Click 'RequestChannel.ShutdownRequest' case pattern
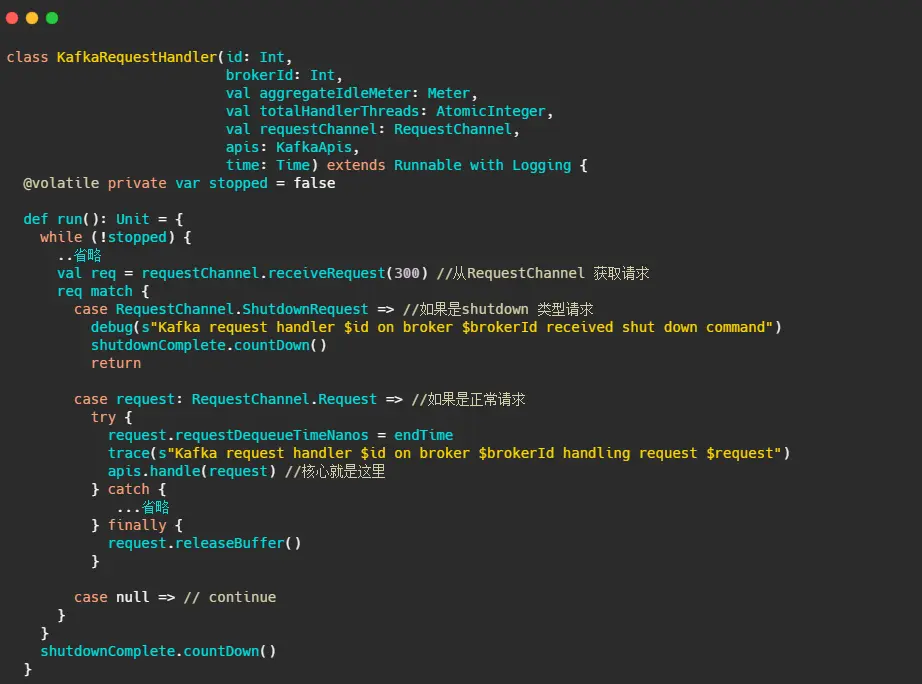 click(242, 309)
